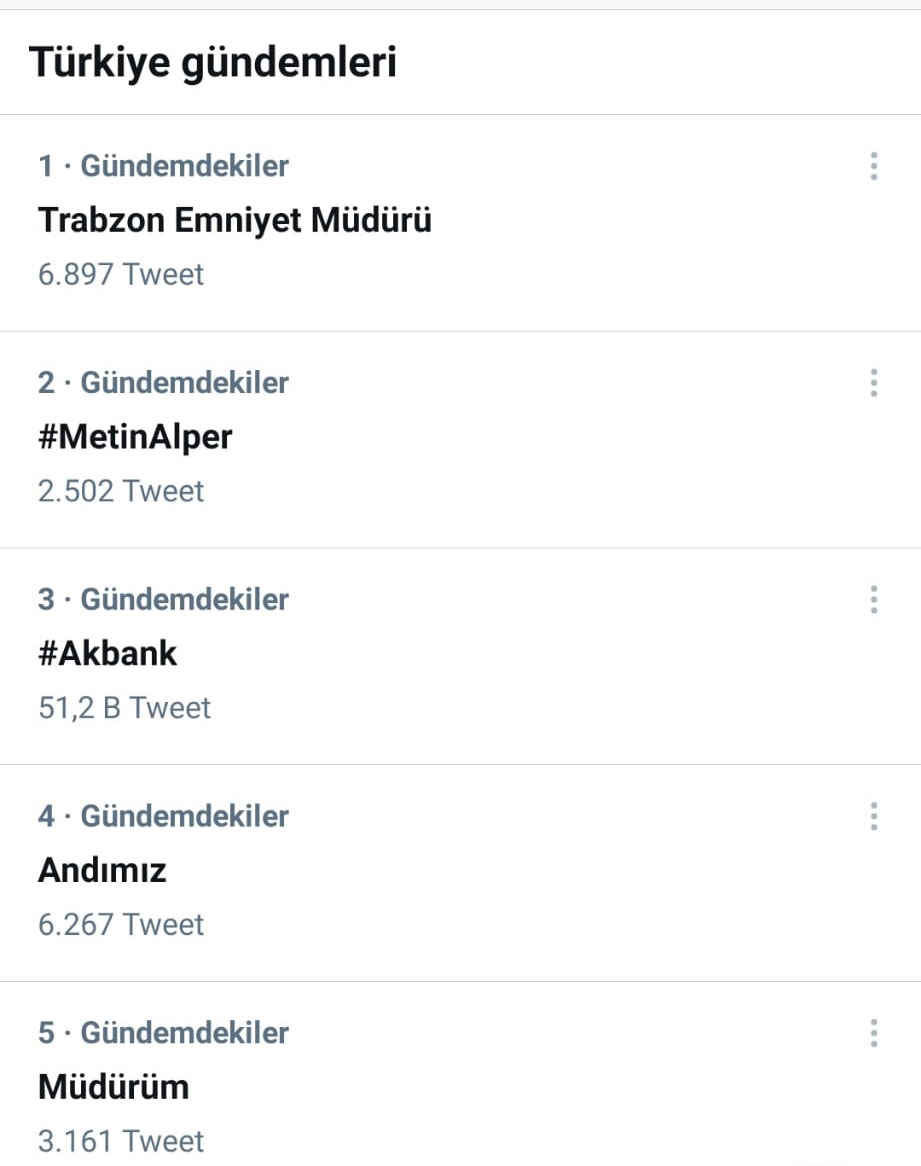The height and width of the screenshot is (1166, 921).
Task: Select the 6.267 Tweet count text
Action: point(121,924)
